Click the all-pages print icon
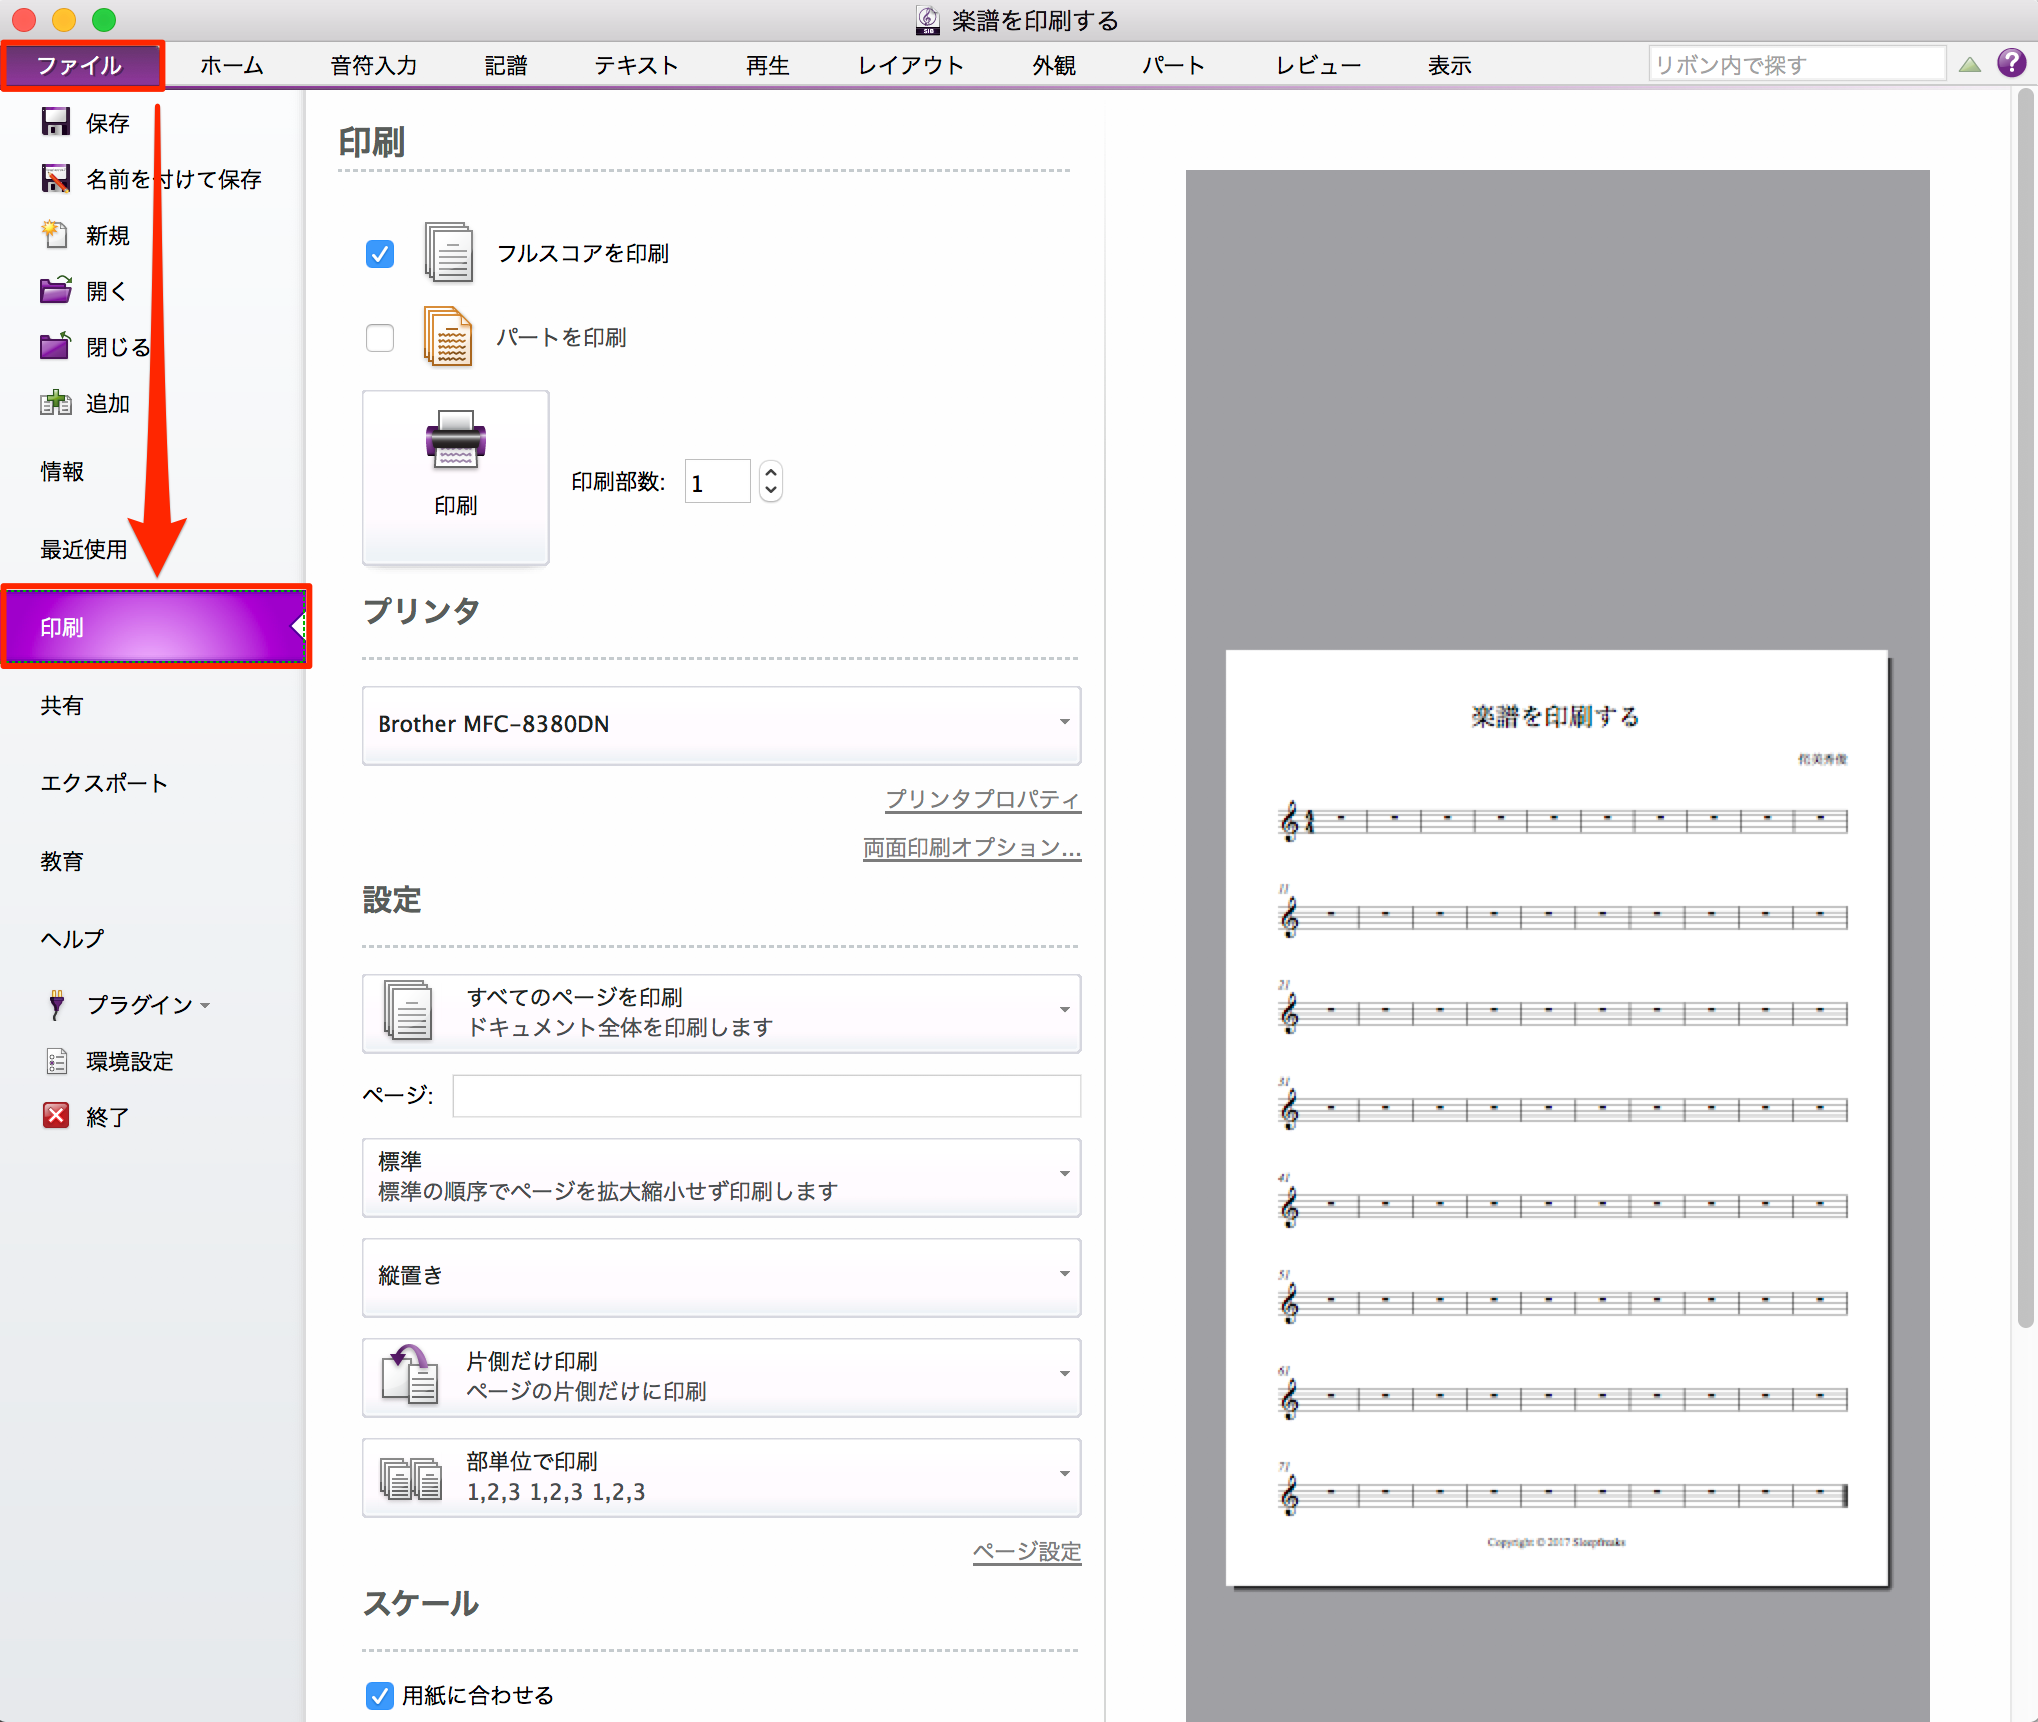Image resolution: width=2038 pixels, height=1722 pixels. [408, 1011]
